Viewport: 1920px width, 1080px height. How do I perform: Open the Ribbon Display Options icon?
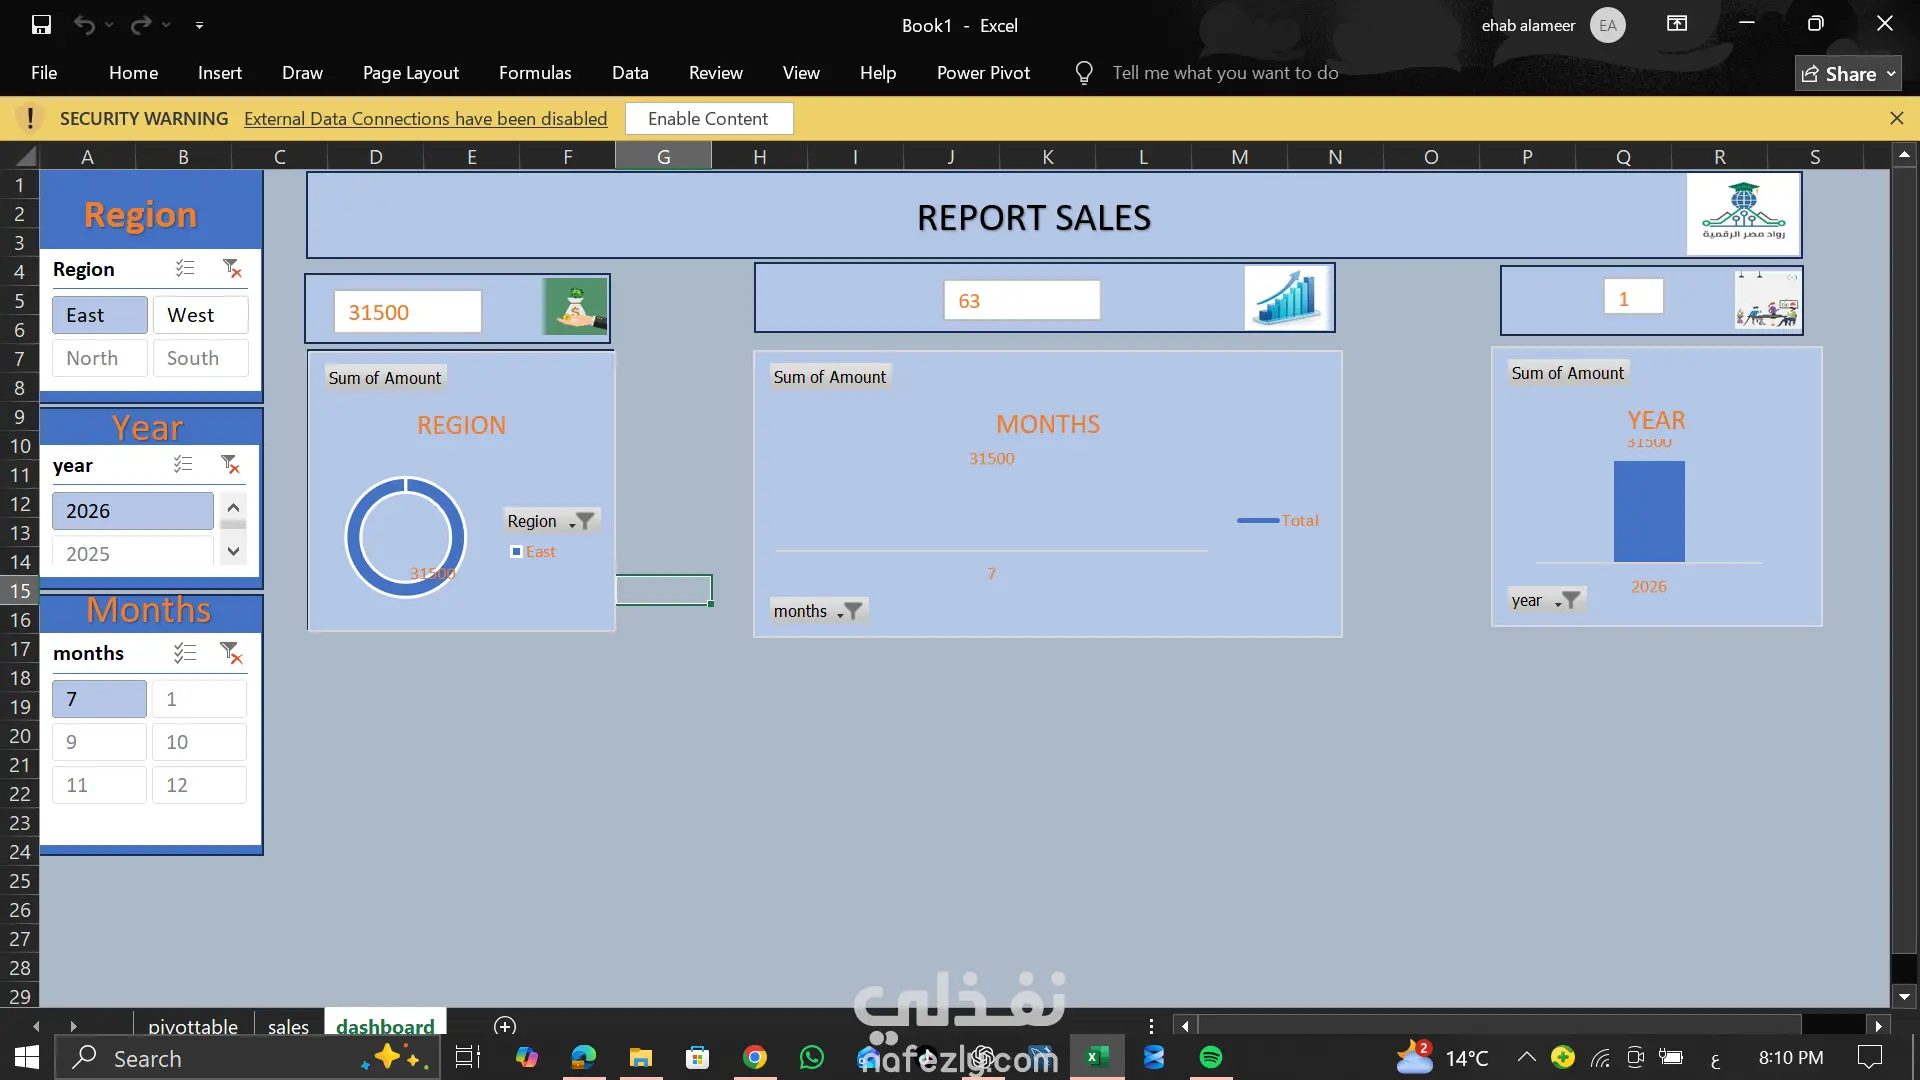pyautogui.click(x=1677, y=24)
